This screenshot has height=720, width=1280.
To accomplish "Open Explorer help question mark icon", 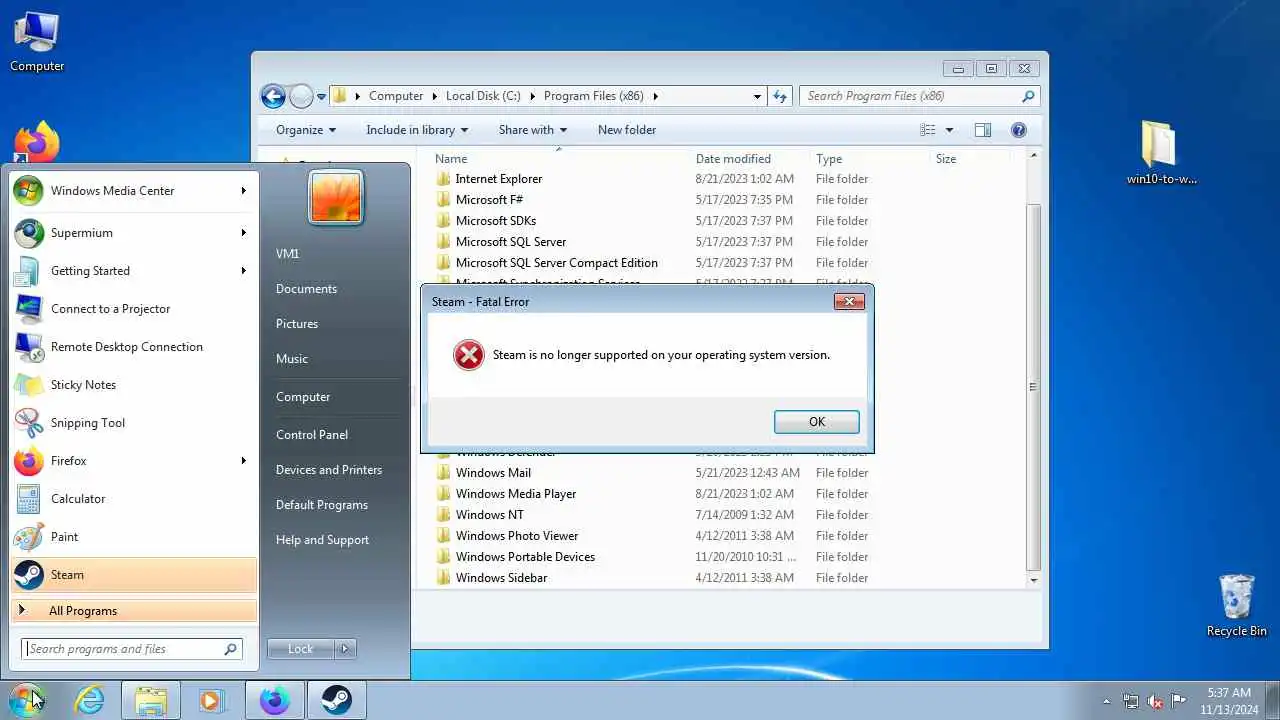I will pos(1019,130).
